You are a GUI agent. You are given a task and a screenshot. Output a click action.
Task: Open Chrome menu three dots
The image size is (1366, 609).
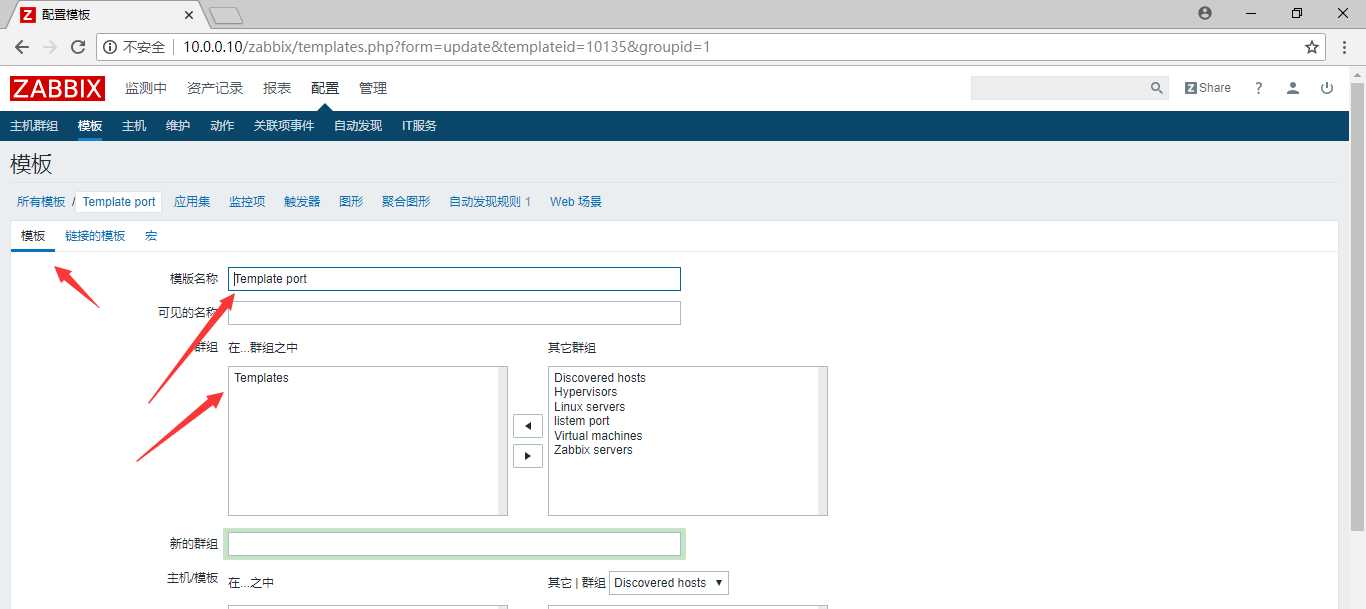[x=1345, y=47]
